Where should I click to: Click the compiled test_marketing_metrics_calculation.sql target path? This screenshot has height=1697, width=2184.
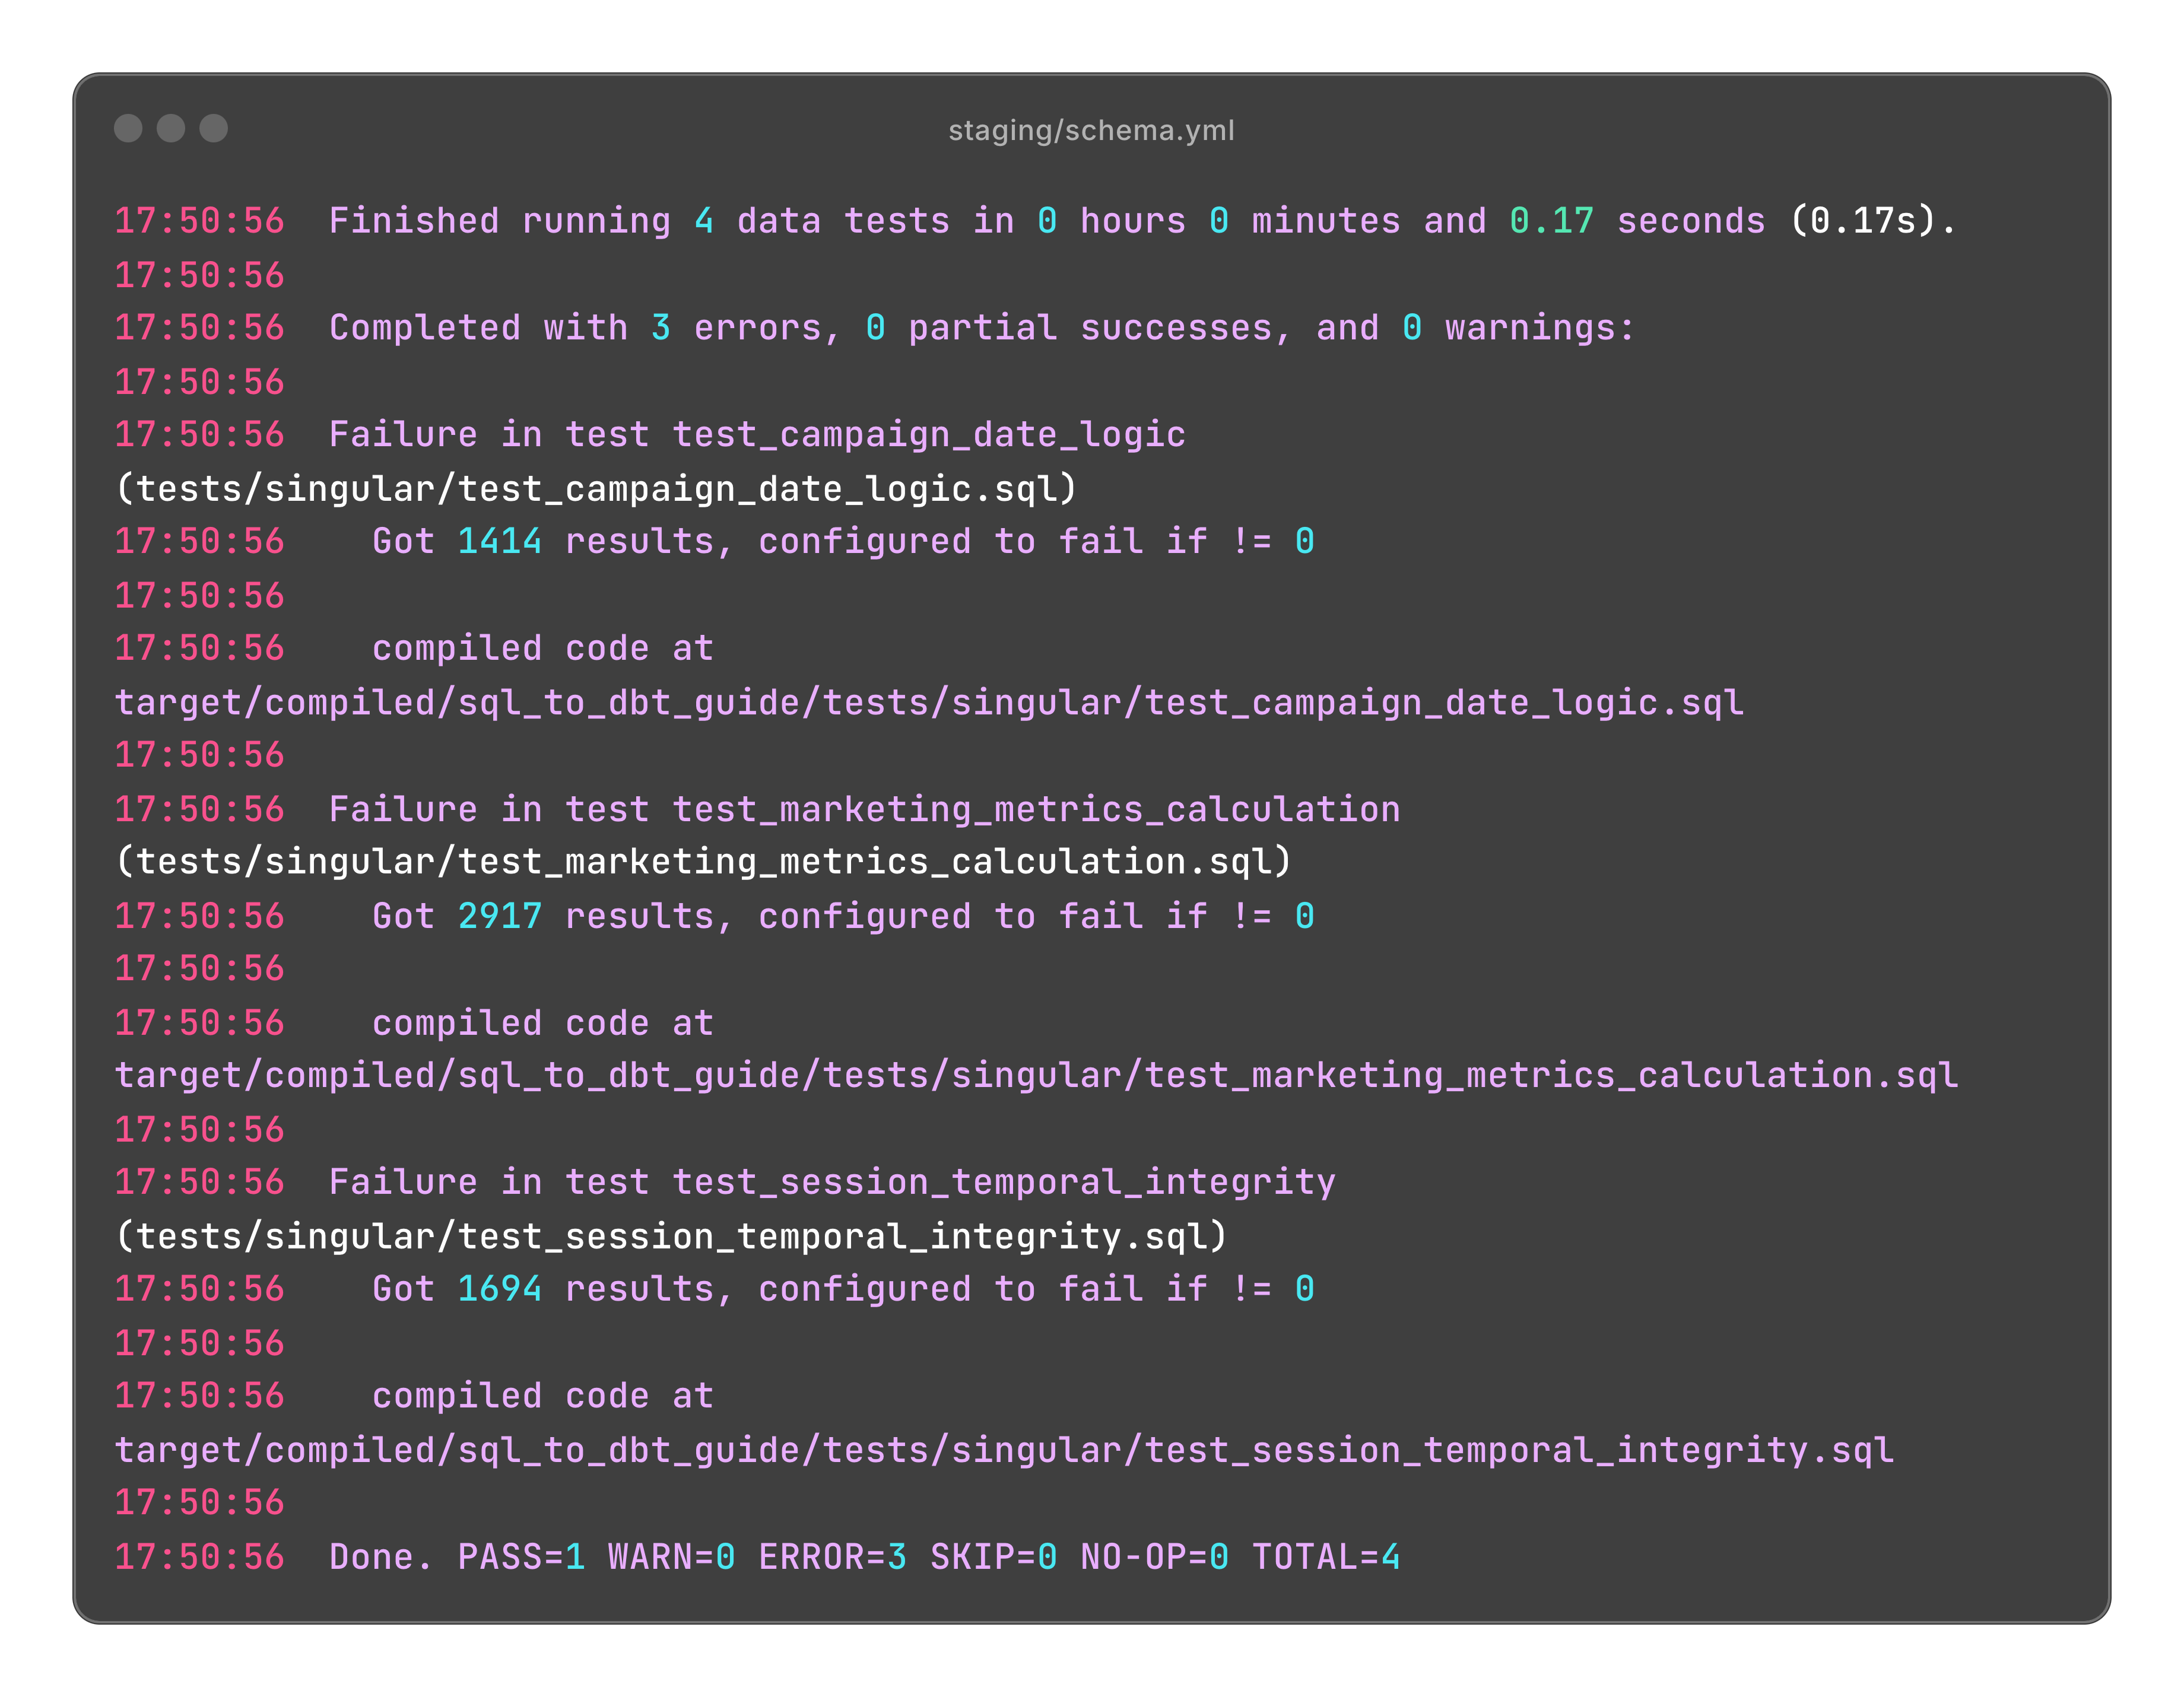1036,1076
